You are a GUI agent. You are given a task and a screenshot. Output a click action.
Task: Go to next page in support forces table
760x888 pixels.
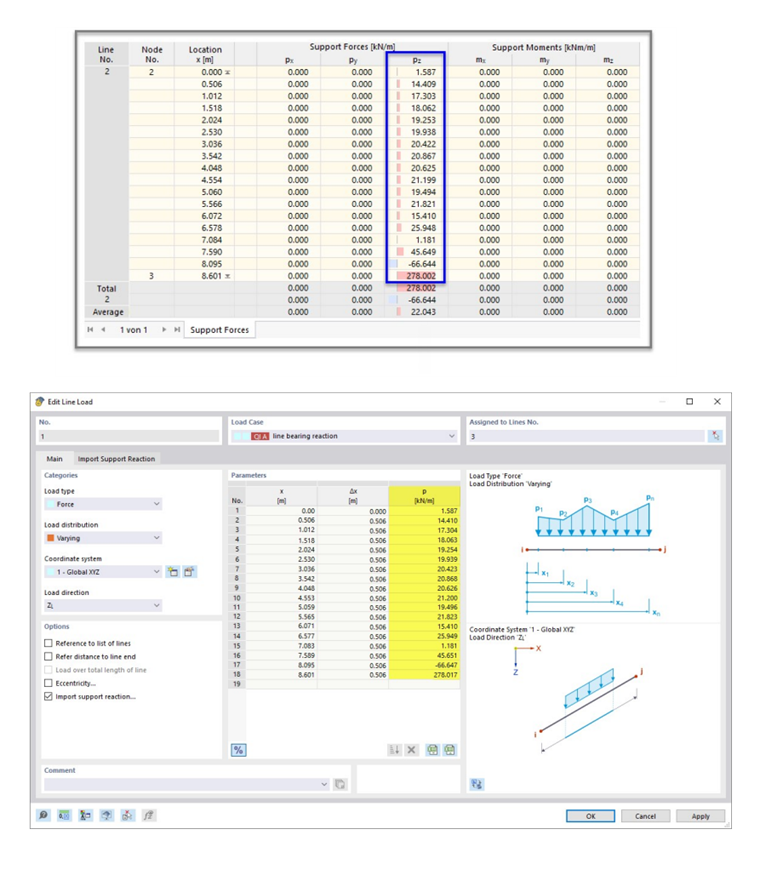tap(164, 330)
